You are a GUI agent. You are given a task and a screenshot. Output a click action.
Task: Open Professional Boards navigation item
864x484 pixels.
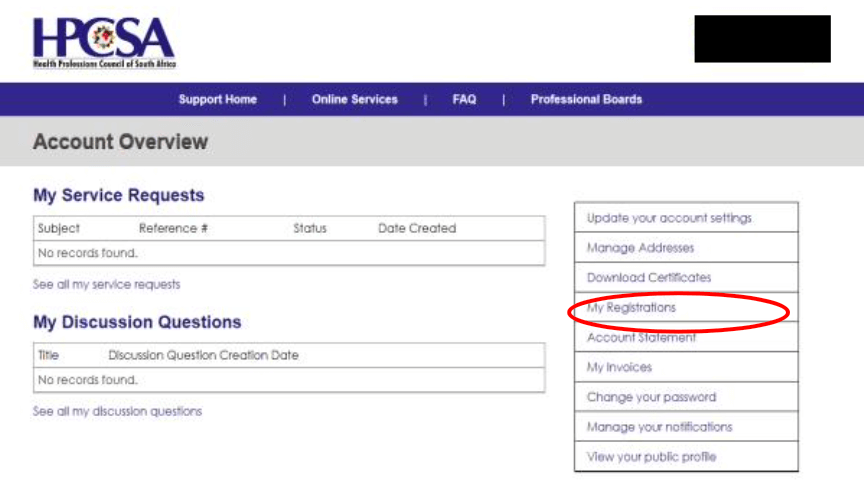point(586,99)
